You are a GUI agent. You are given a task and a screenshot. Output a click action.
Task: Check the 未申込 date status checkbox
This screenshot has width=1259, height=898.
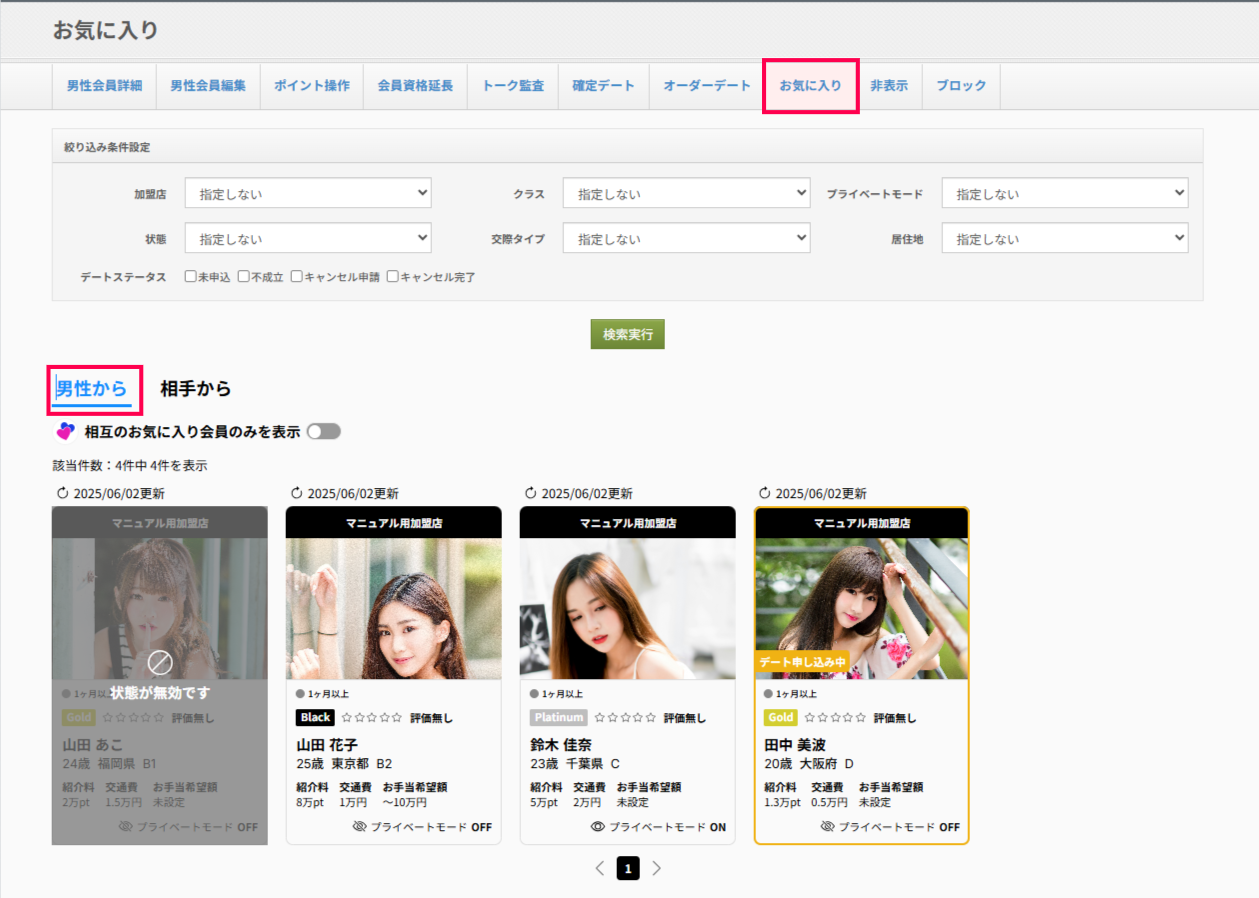click(x=190, y=276)
